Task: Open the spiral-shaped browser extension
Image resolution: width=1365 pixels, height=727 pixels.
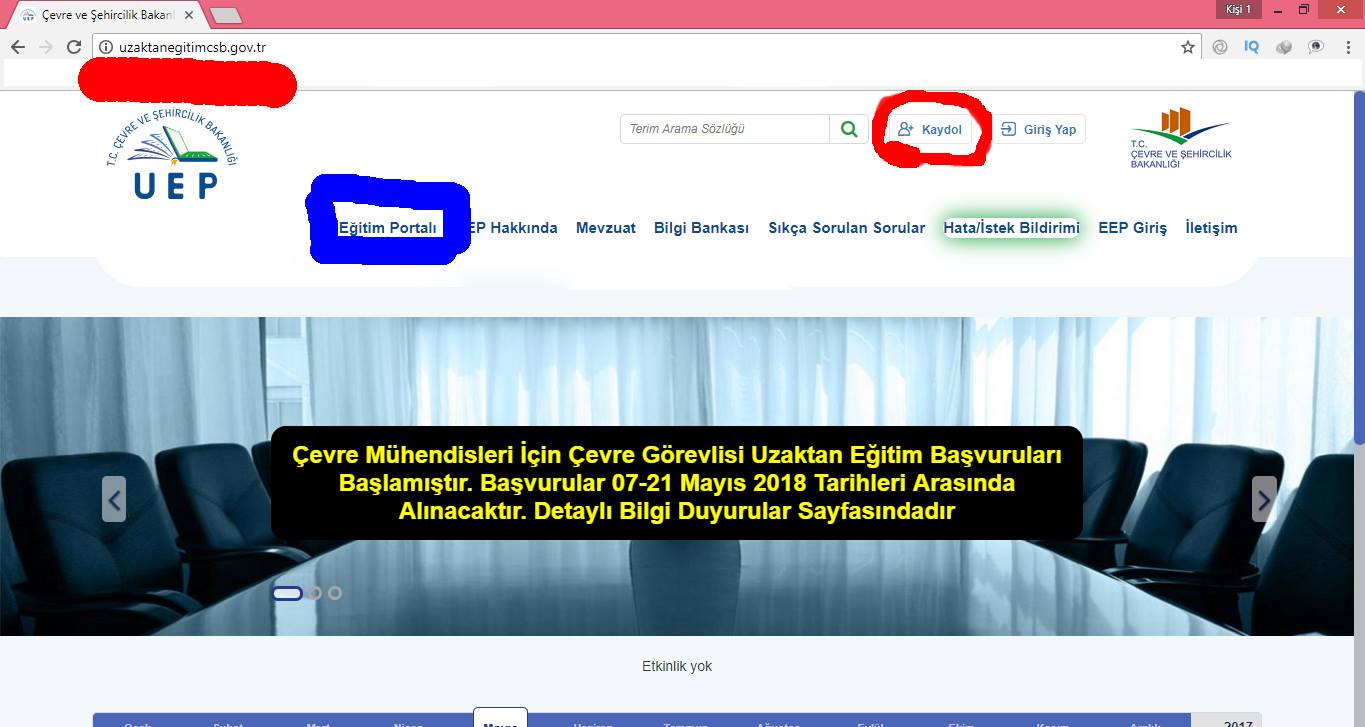Action: 1220,47
